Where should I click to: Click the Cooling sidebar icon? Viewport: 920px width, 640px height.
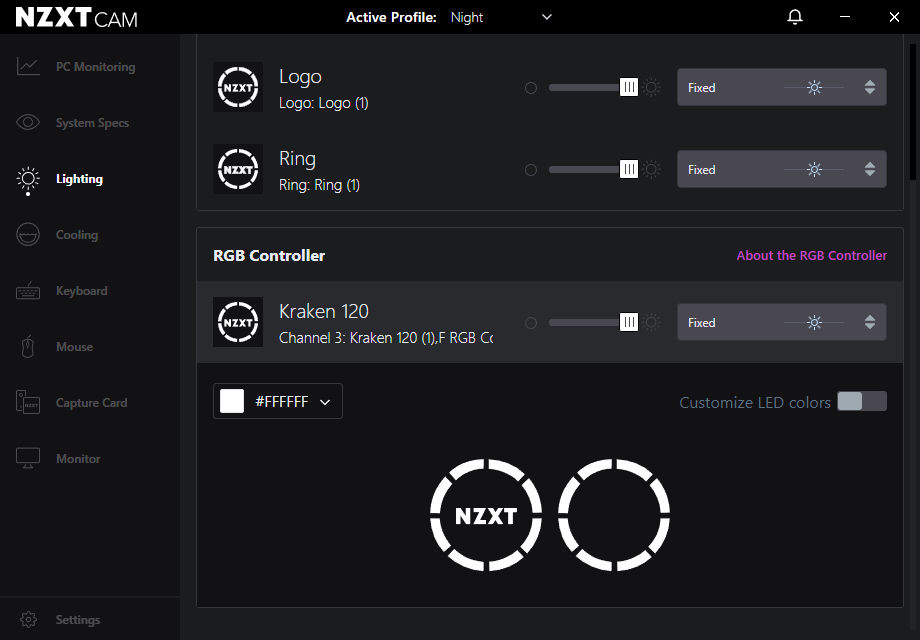(28, 235)
